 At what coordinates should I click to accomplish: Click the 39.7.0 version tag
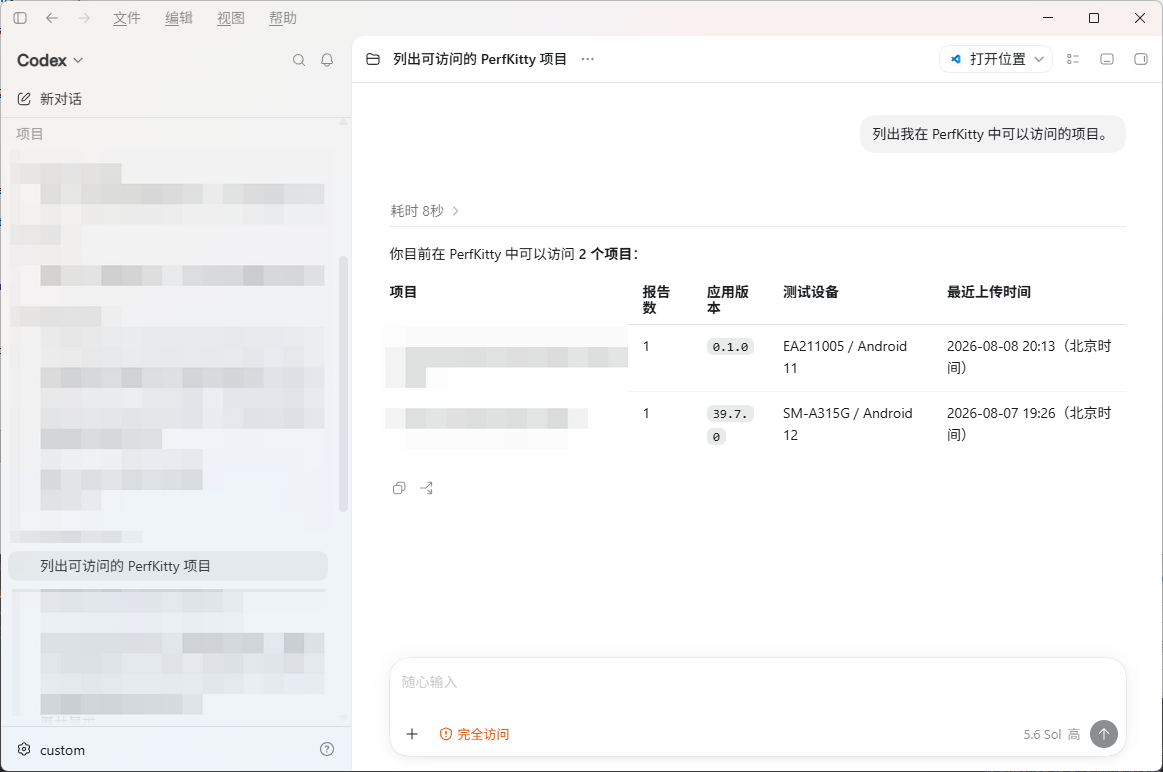click(730, 425)
